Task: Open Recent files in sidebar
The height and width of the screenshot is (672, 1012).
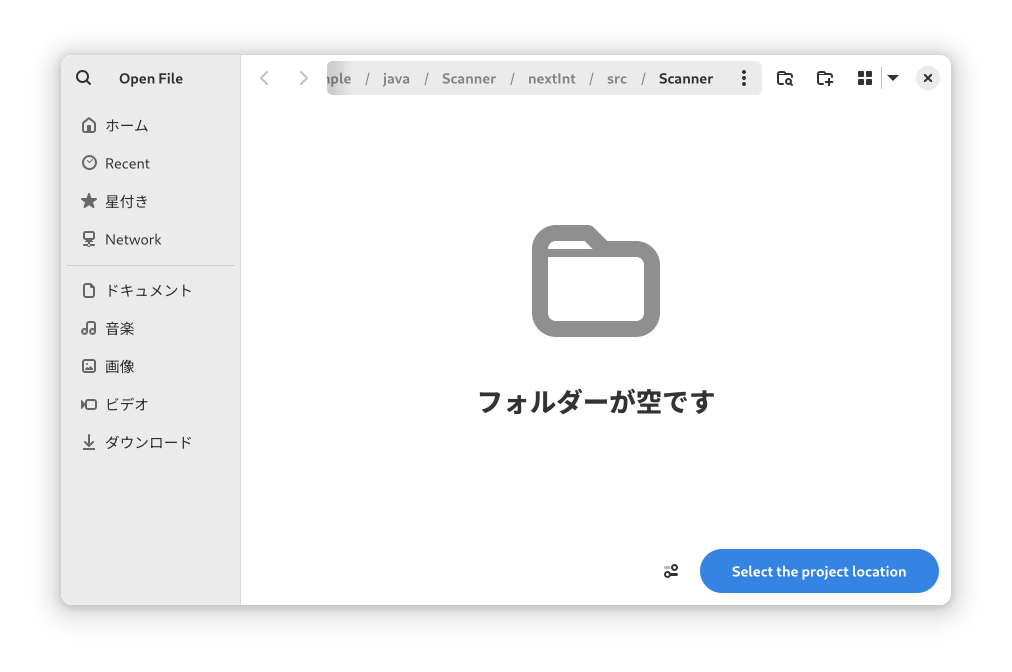Action: (151, 163)
